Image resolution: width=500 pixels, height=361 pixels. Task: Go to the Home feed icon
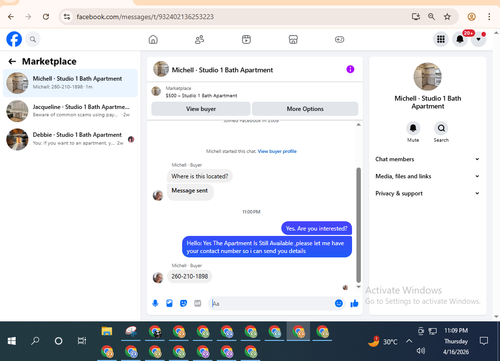point(153,40)
